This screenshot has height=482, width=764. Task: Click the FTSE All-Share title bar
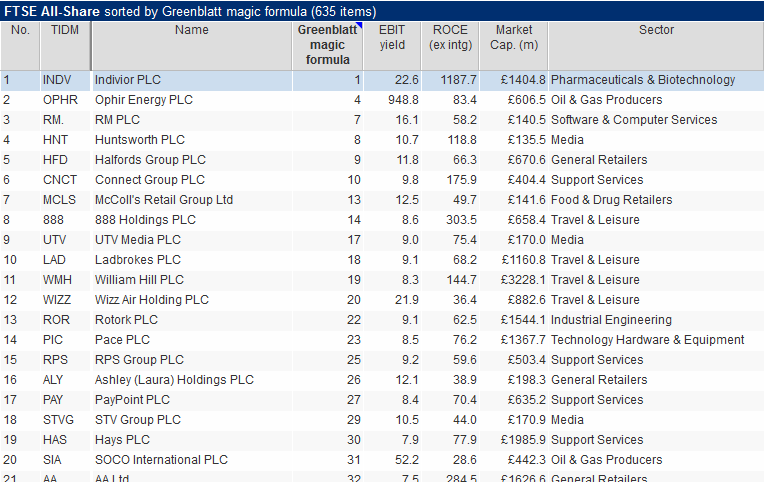tap(382, 11)
